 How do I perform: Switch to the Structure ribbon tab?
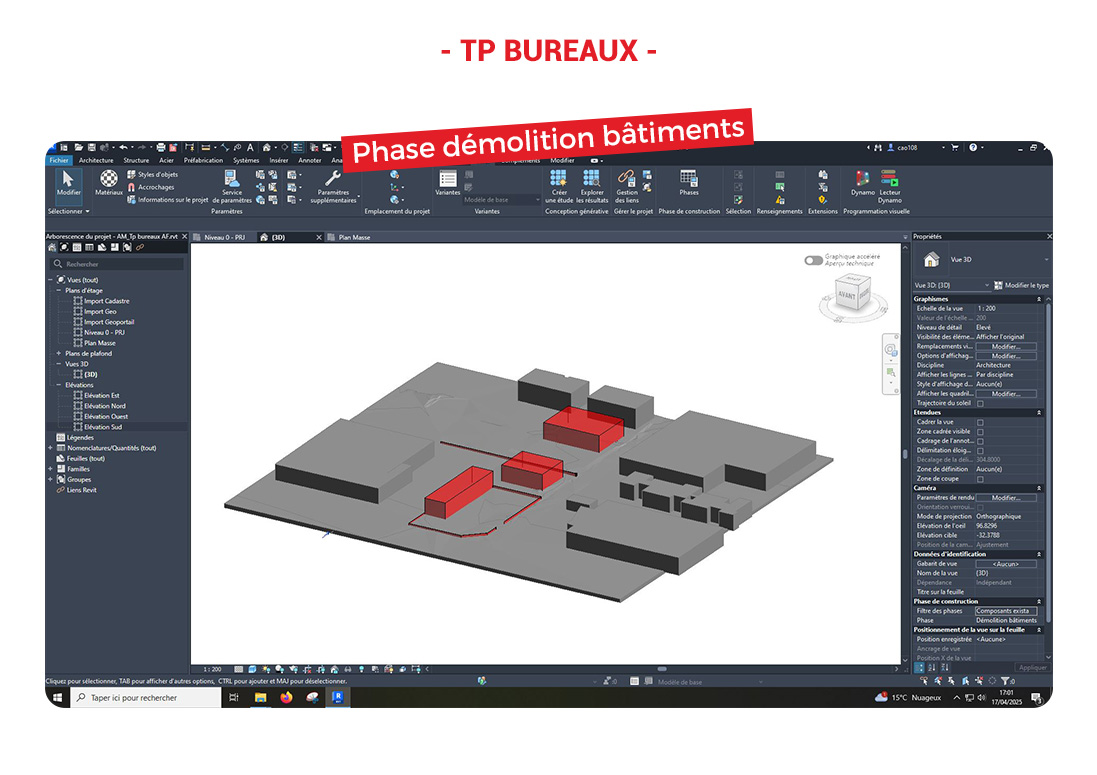pyautogui.click(x=136, y=160)
